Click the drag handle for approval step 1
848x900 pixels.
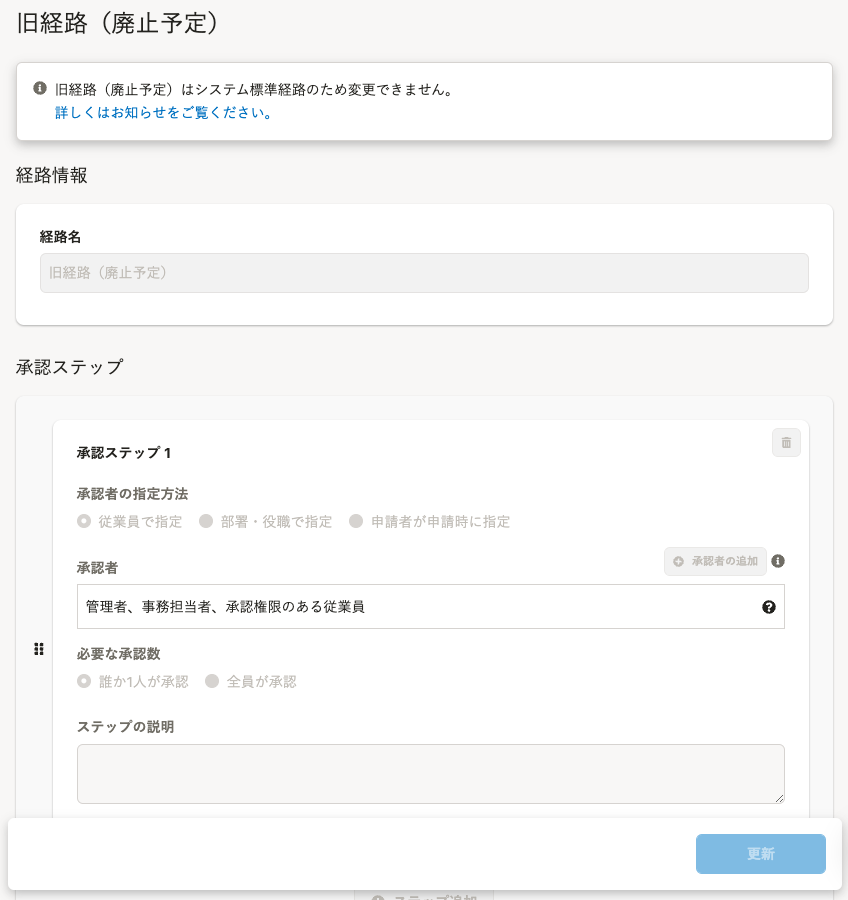click(x=38, y=649)
